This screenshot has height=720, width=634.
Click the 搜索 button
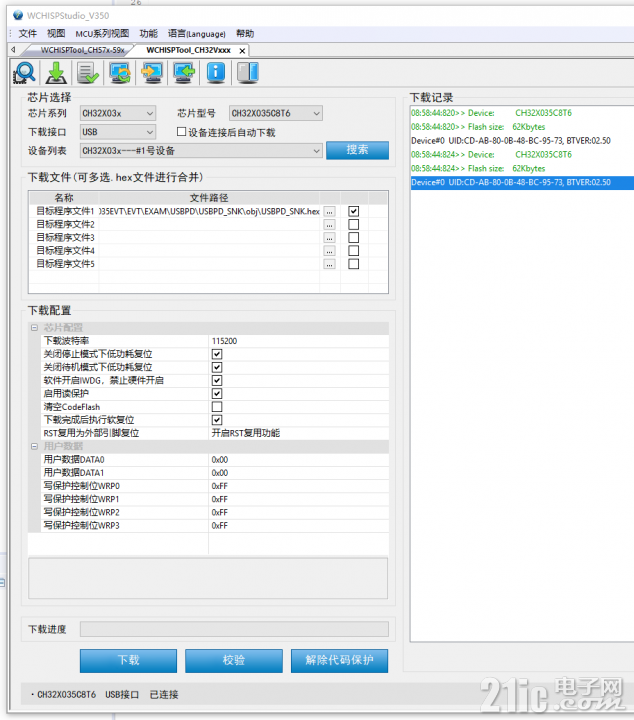tap(357, 150)
